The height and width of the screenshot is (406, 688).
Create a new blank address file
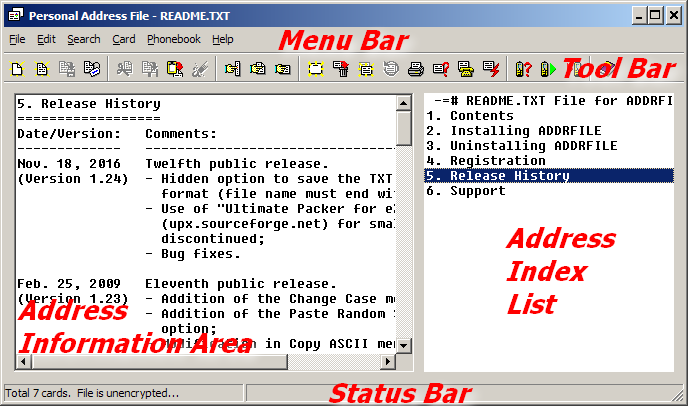17,69
